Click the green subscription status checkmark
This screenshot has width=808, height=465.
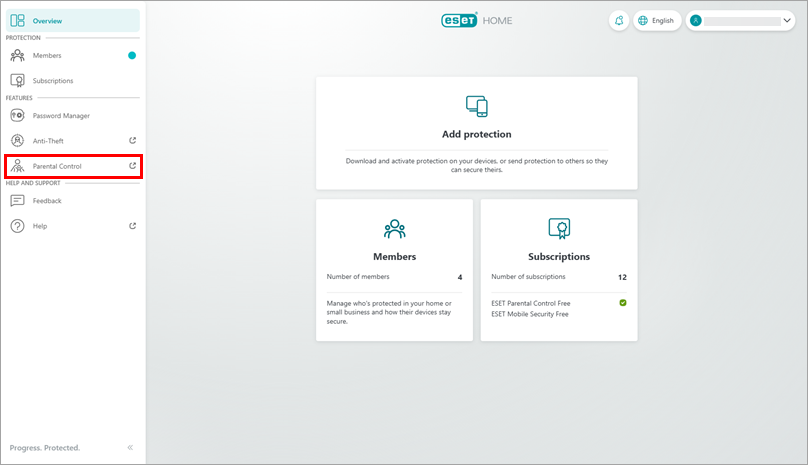[622, 302]
